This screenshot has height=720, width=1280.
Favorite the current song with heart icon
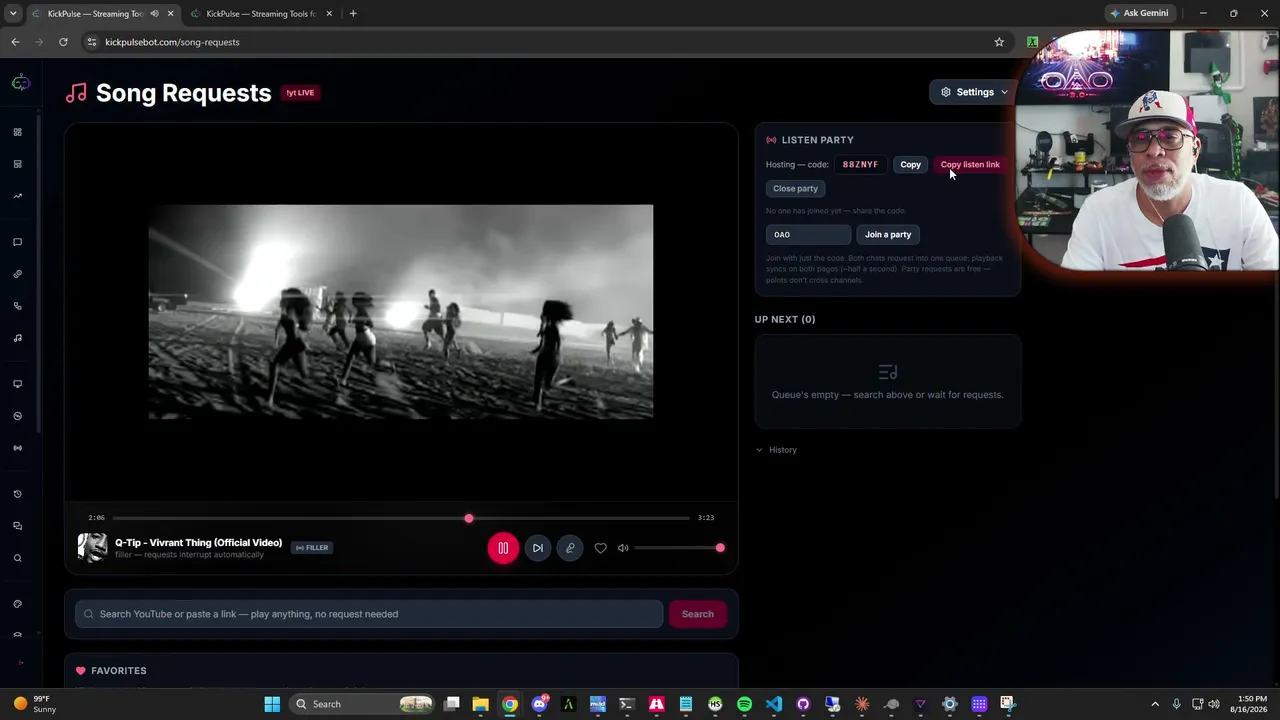coord(600,548)
